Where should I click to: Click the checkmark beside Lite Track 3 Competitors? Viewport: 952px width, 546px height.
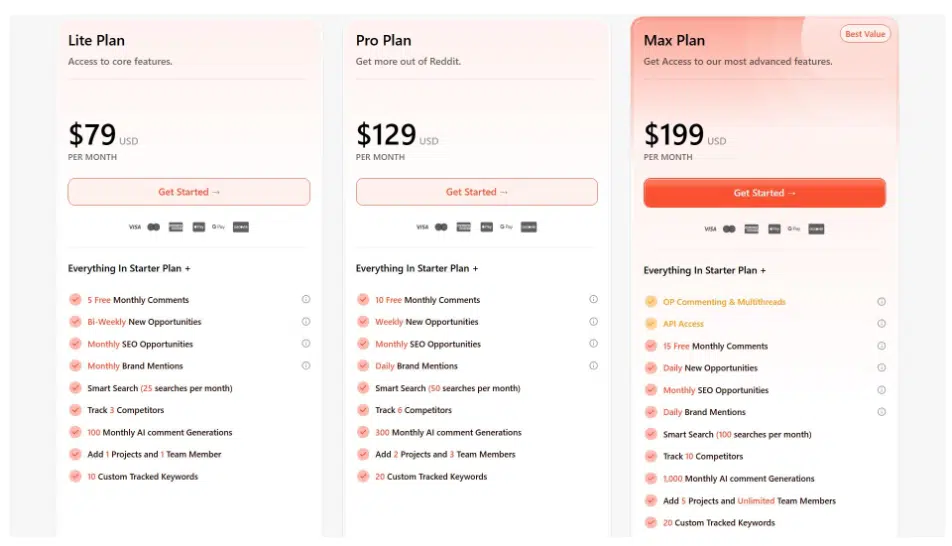click(x=75, y=410)
